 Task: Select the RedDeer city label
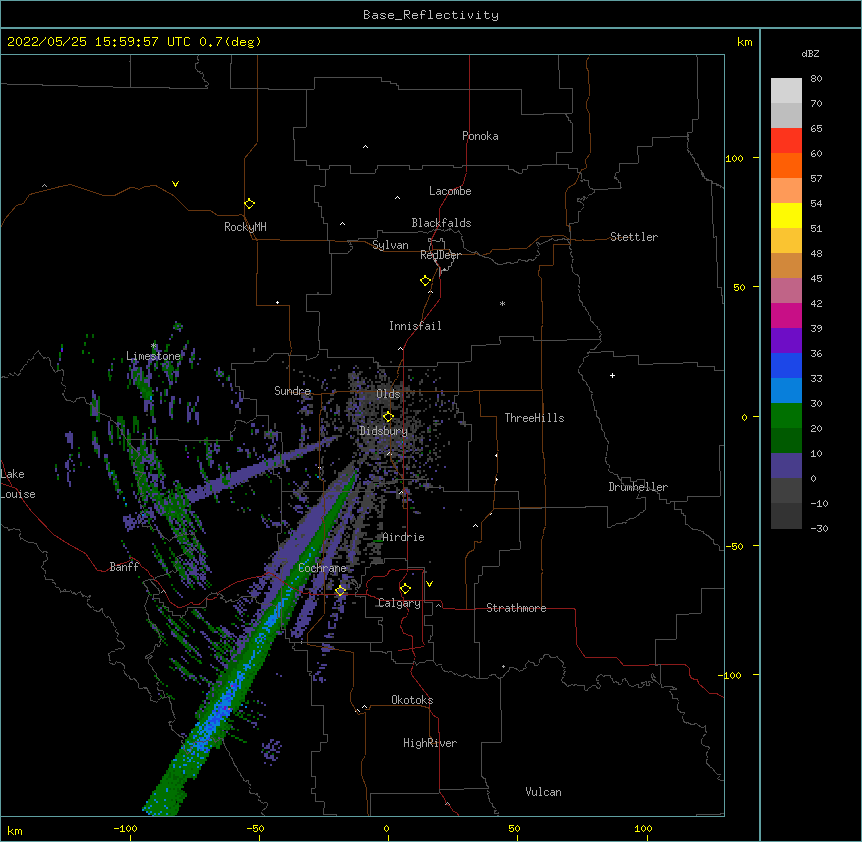pyautogui.click(x=440, y=255)
